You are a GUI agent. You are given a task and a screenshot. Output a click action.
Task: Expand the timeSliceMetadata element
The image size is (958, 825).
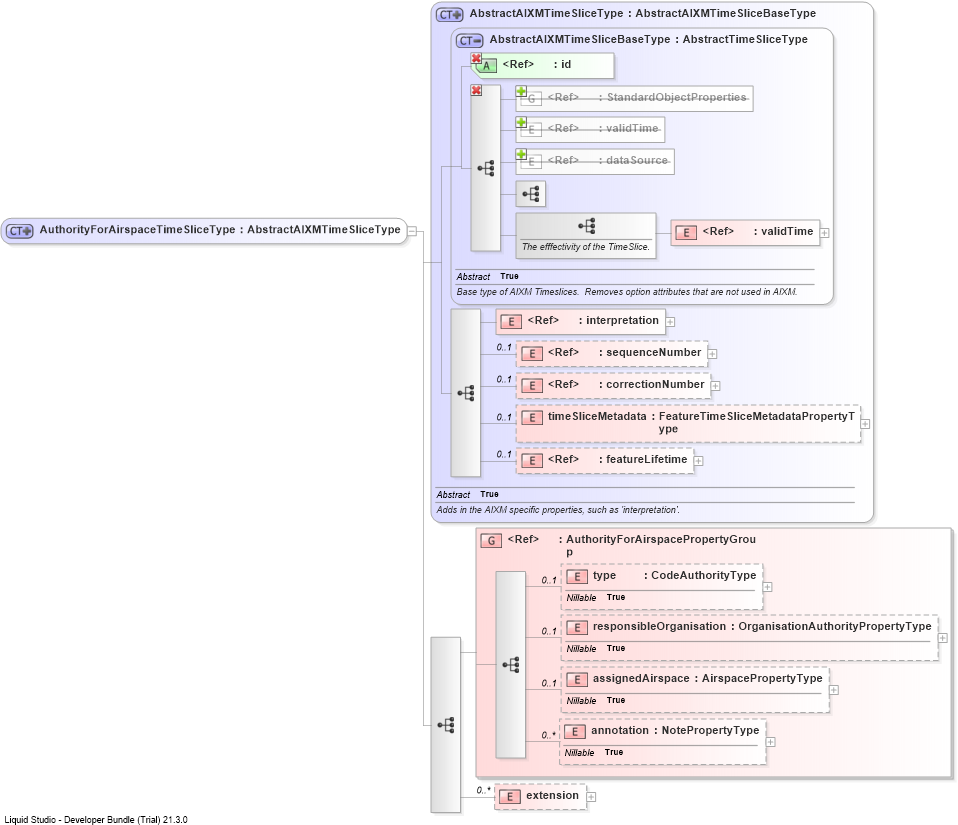865,424
